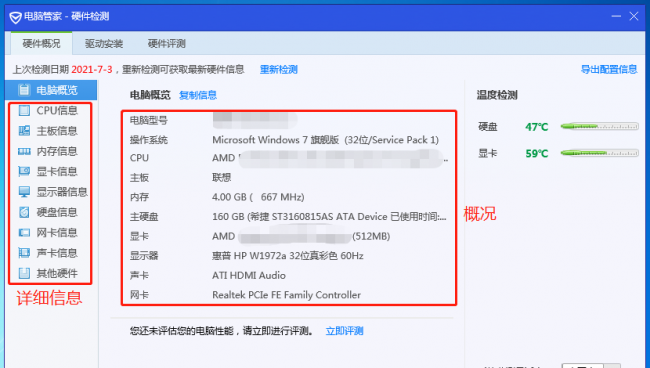
Task: Open the CPU信息 icon in sidebar
Action: pos(24,111)
